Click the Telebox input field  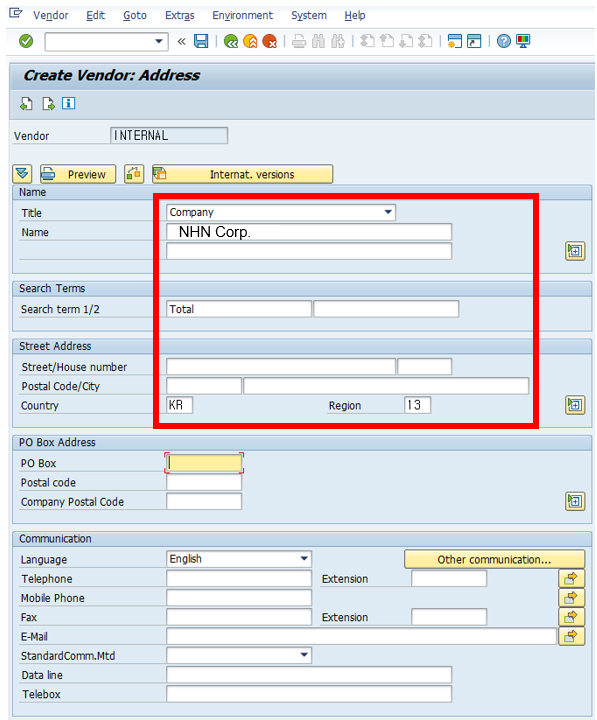309,694
